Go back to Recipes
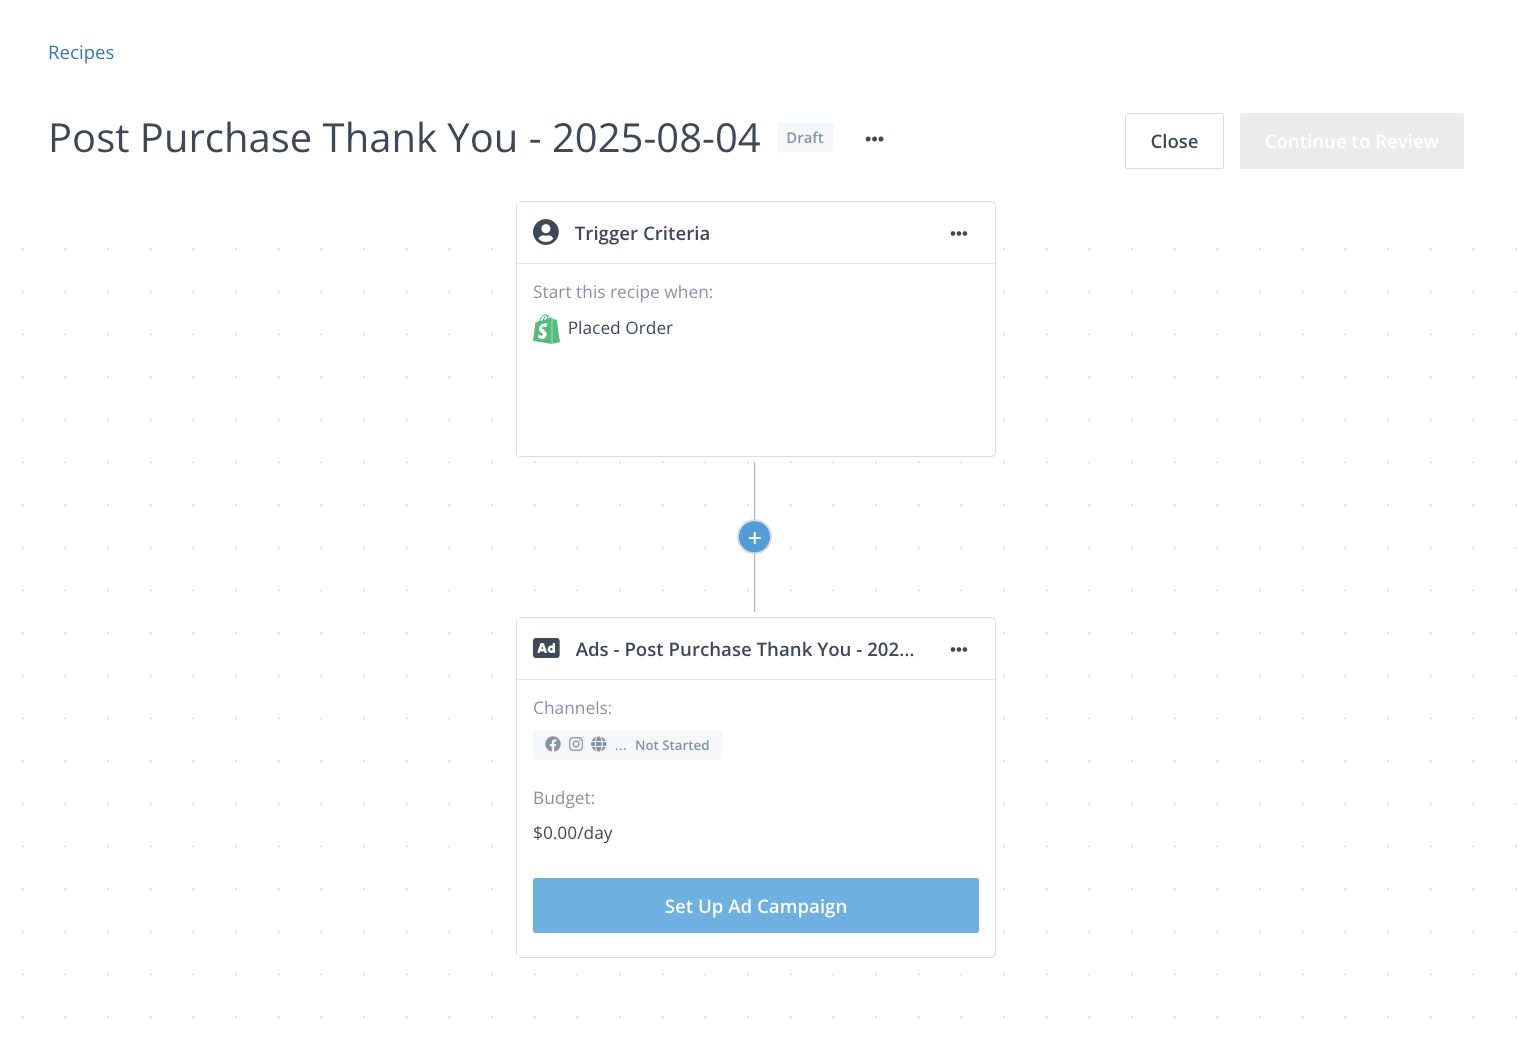The image size is (1518, 1054). coord(81,53)
